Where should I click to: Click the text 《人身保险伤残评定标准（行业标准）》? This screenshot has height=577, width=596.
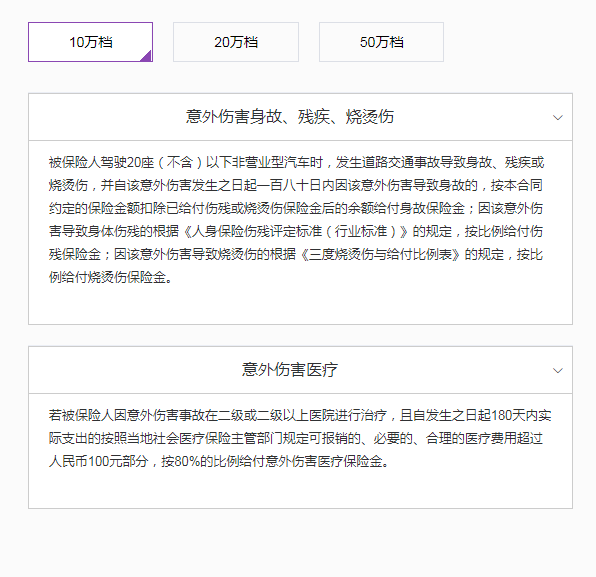(x=295, y=231)
